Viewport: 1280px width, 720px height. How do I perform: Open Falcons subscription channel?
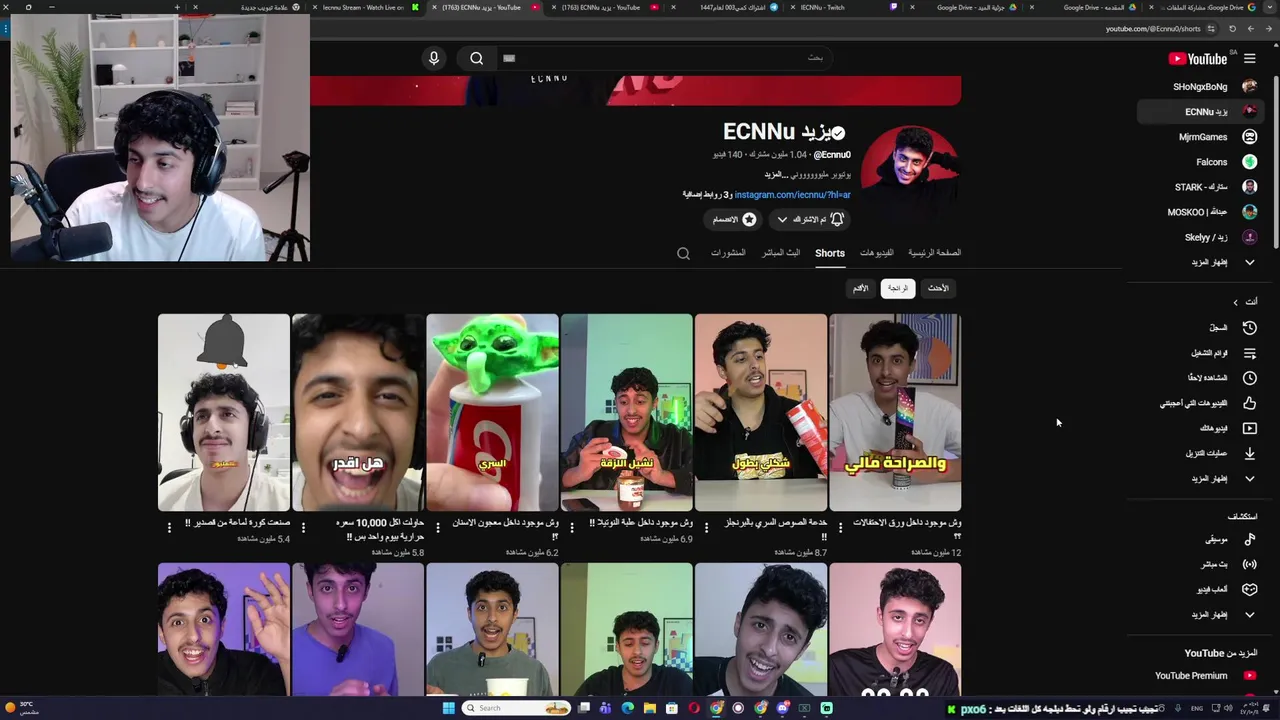point(1199,162)
